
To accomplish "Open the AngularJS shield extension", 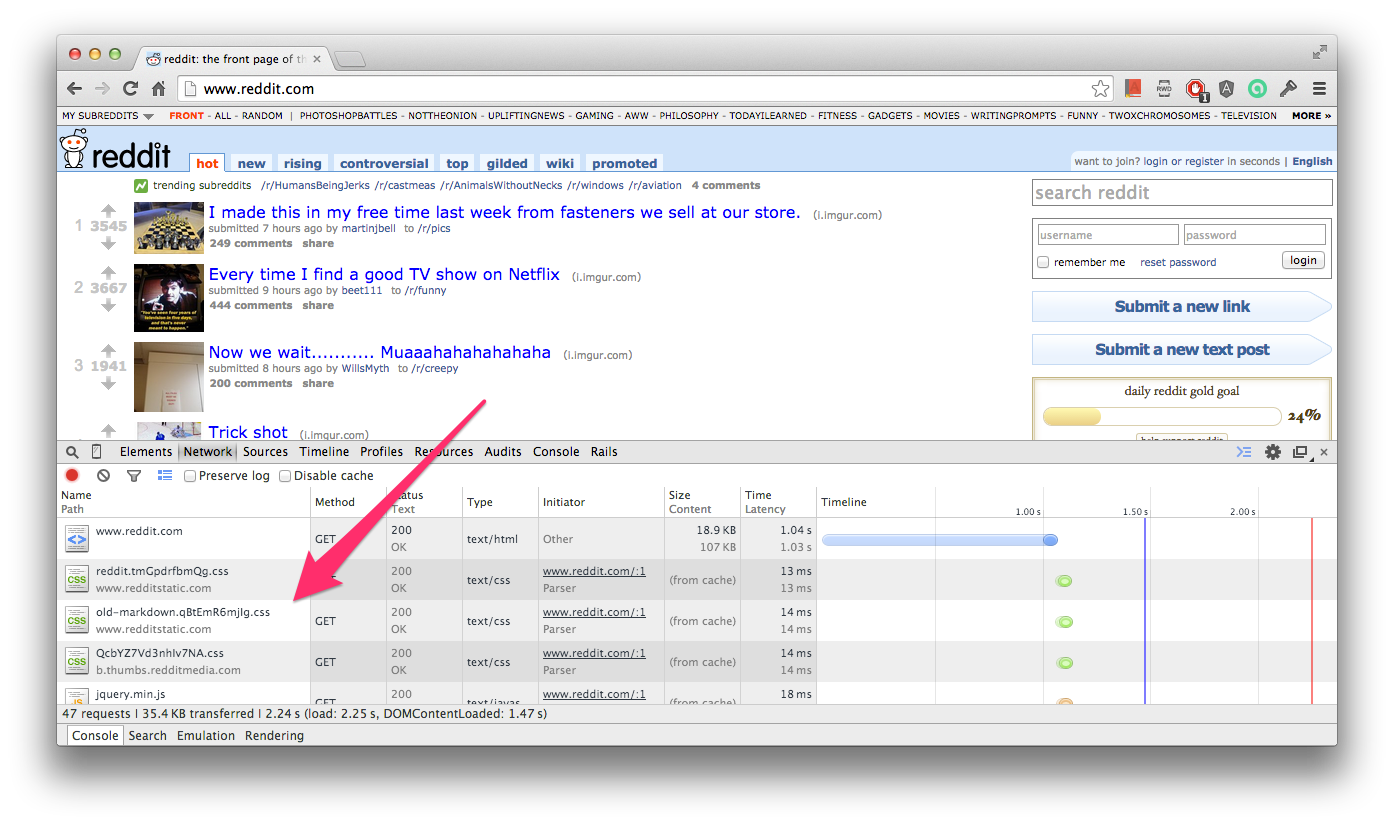I will [x=1226, y=88].
